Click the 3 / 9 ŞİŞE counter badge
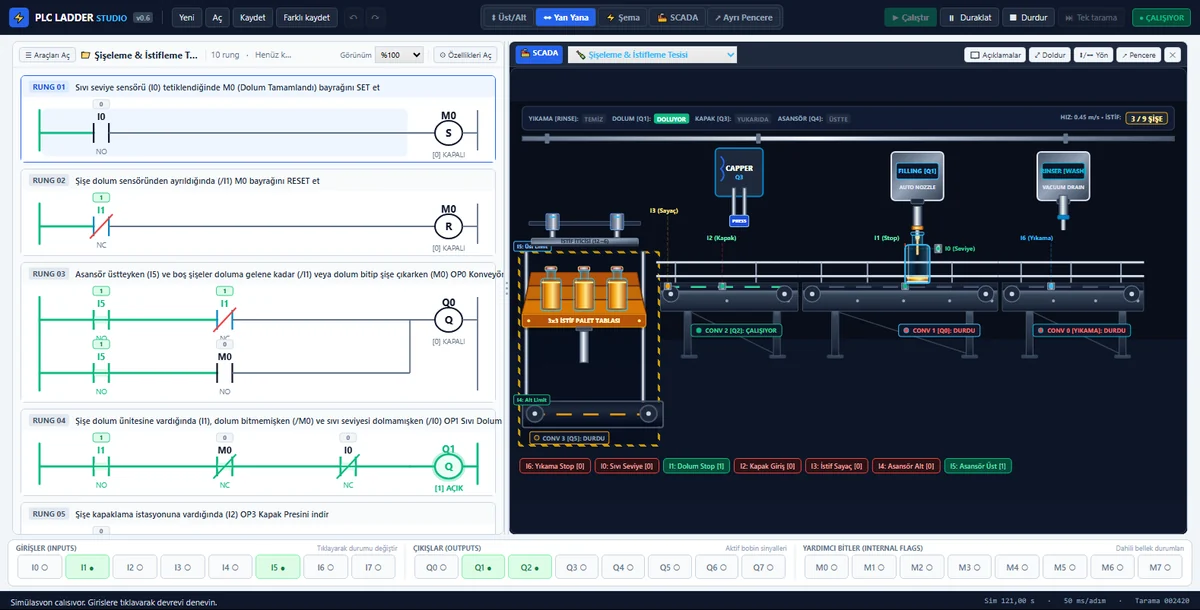The image size is (1200, 610). tap(1146, 118)
